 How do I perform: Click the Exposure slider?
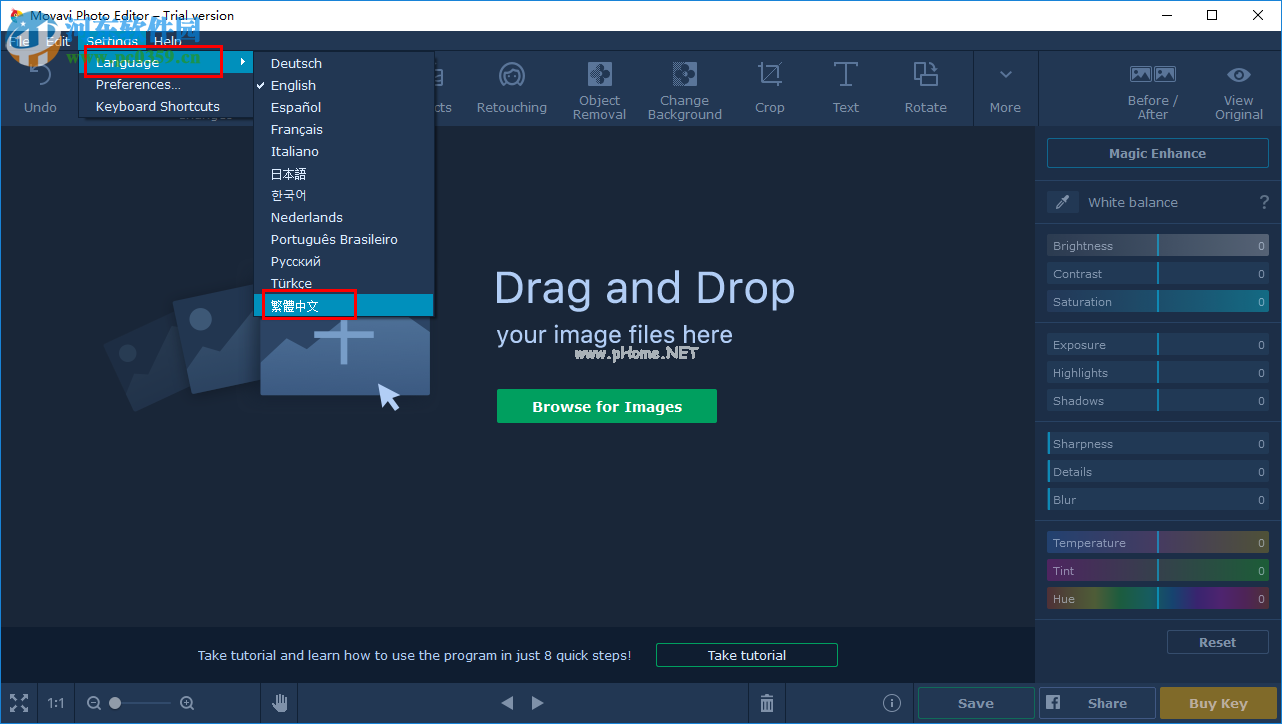point(1158,344)
